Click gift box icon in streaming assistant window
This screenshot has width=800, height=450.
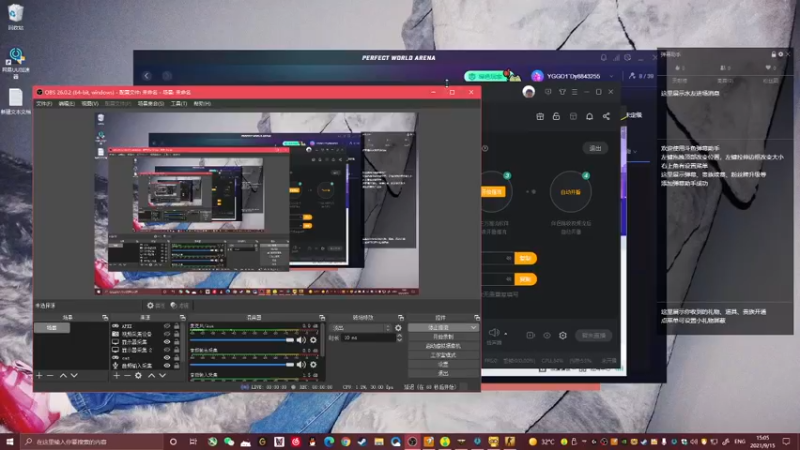[540, 116]
